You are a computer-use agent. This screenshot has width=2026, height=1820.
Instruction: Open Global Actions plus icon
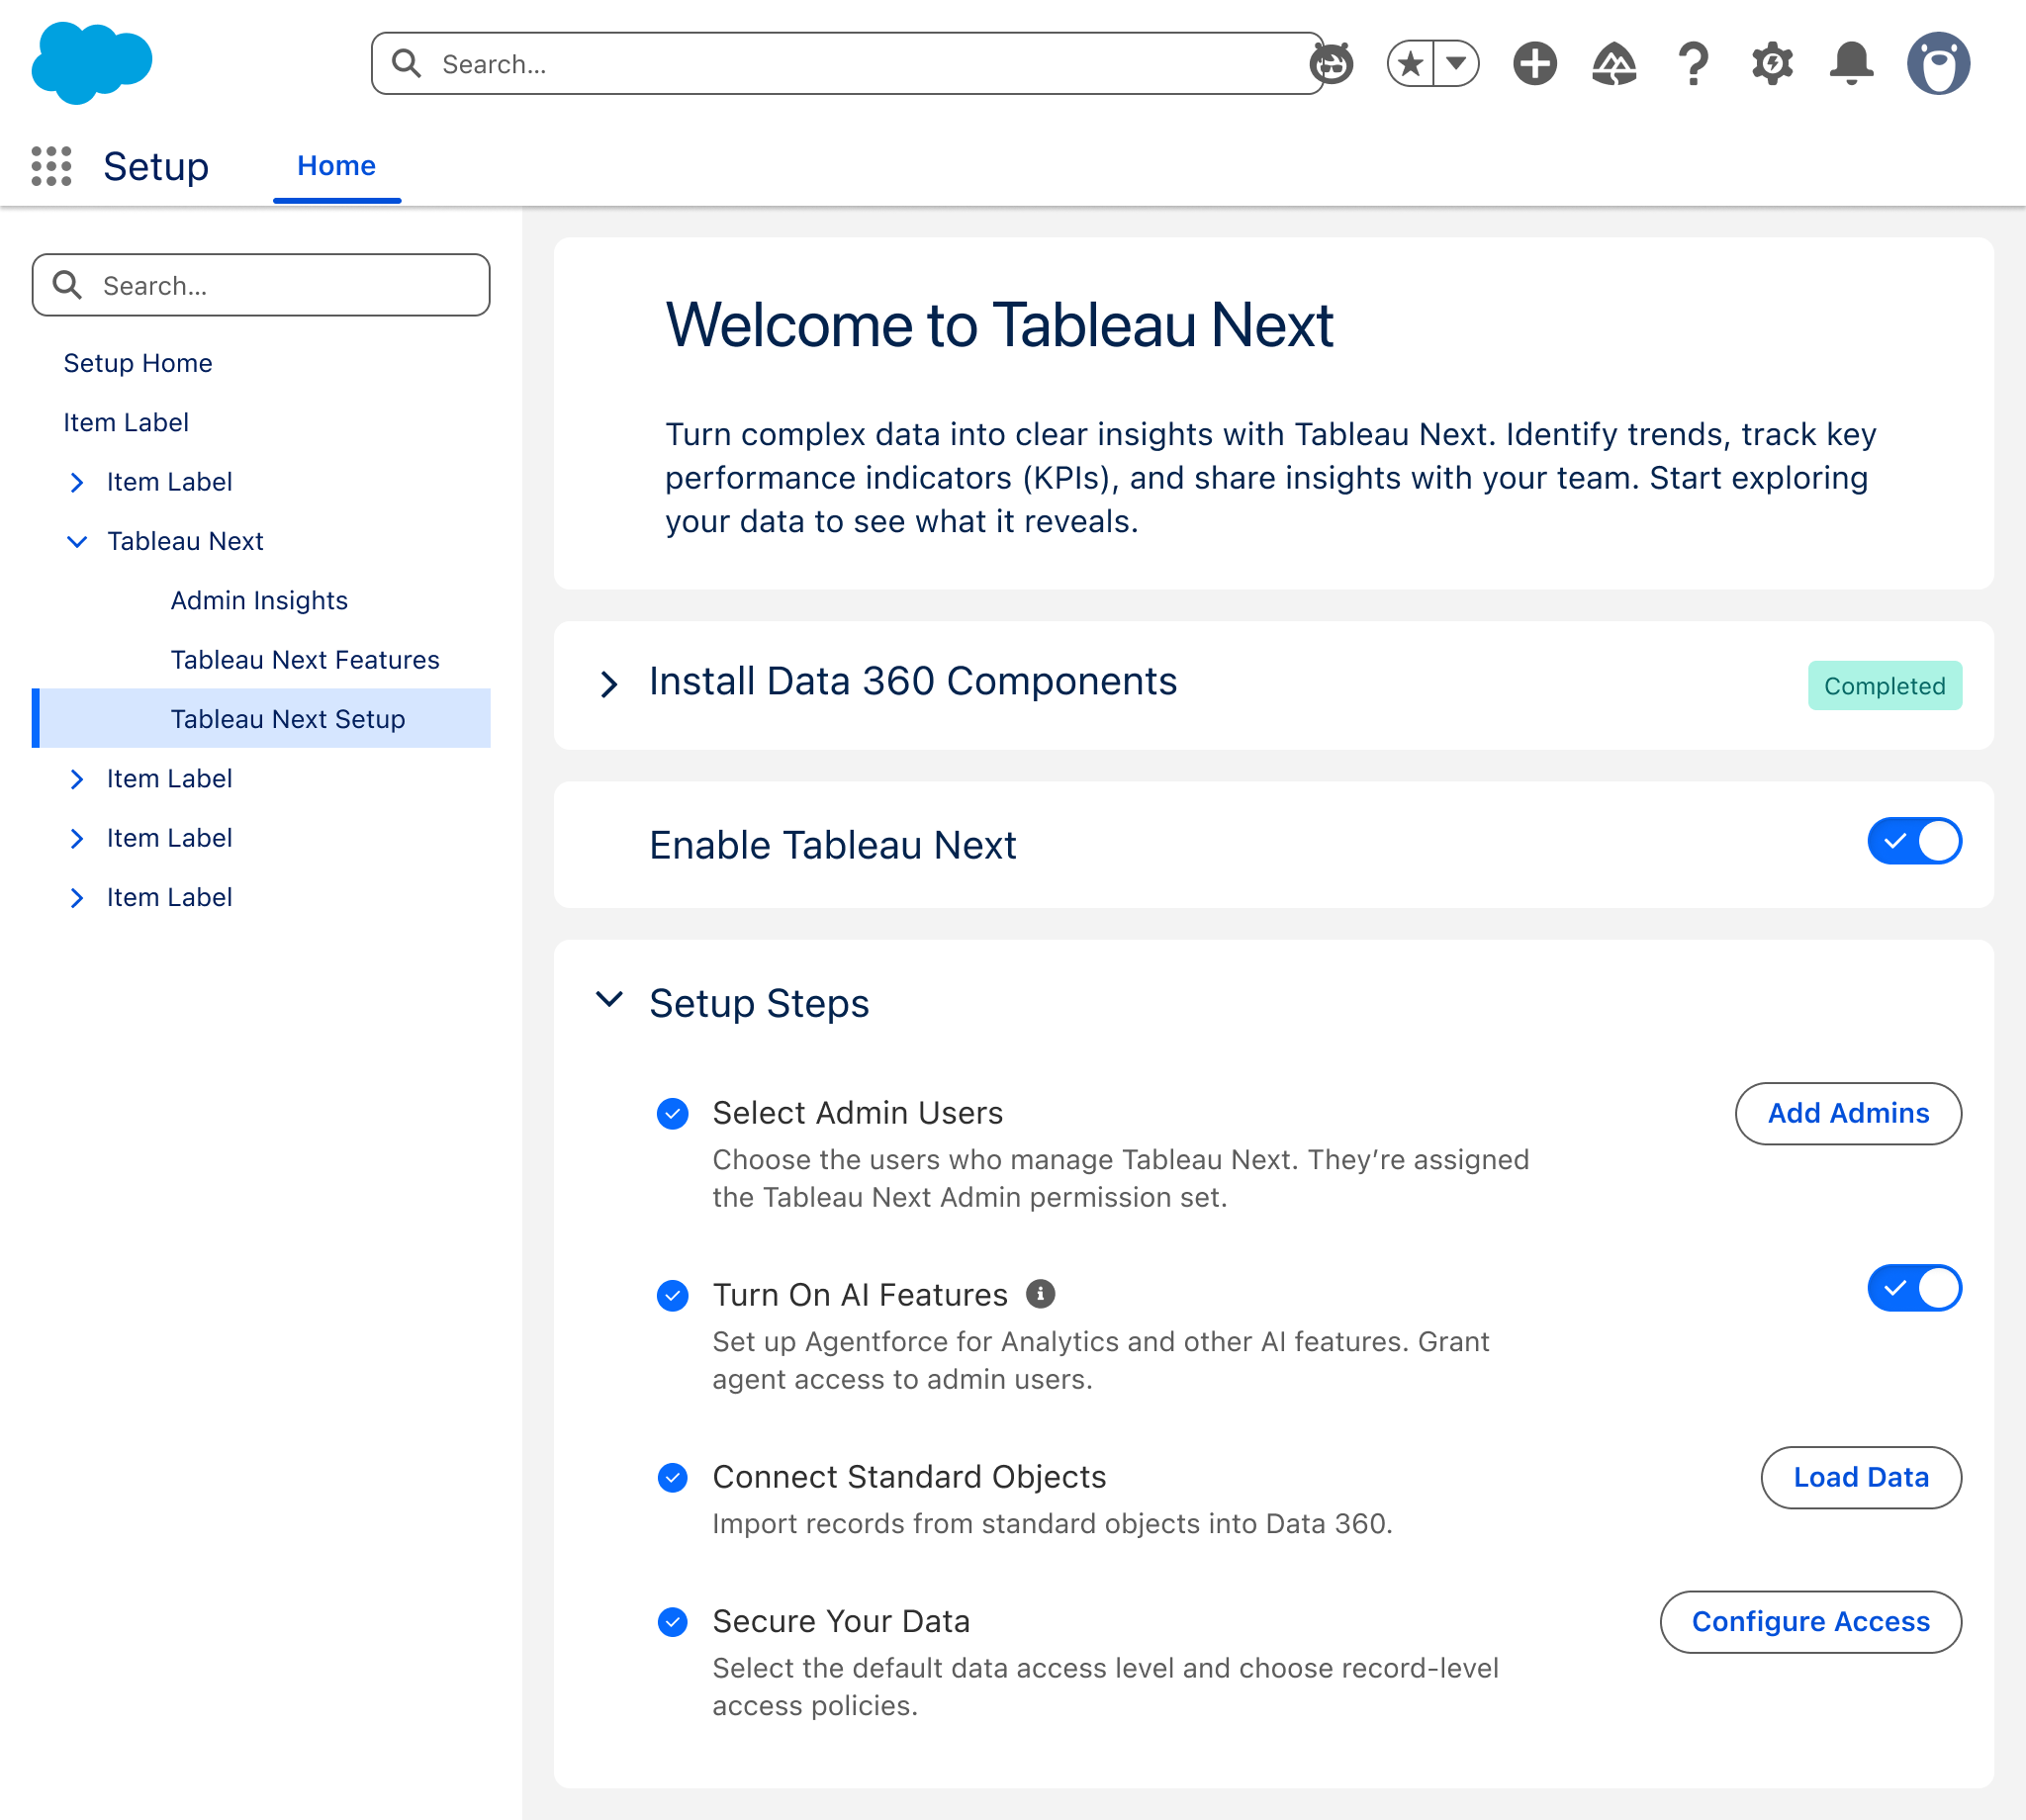click(1535, 64)
